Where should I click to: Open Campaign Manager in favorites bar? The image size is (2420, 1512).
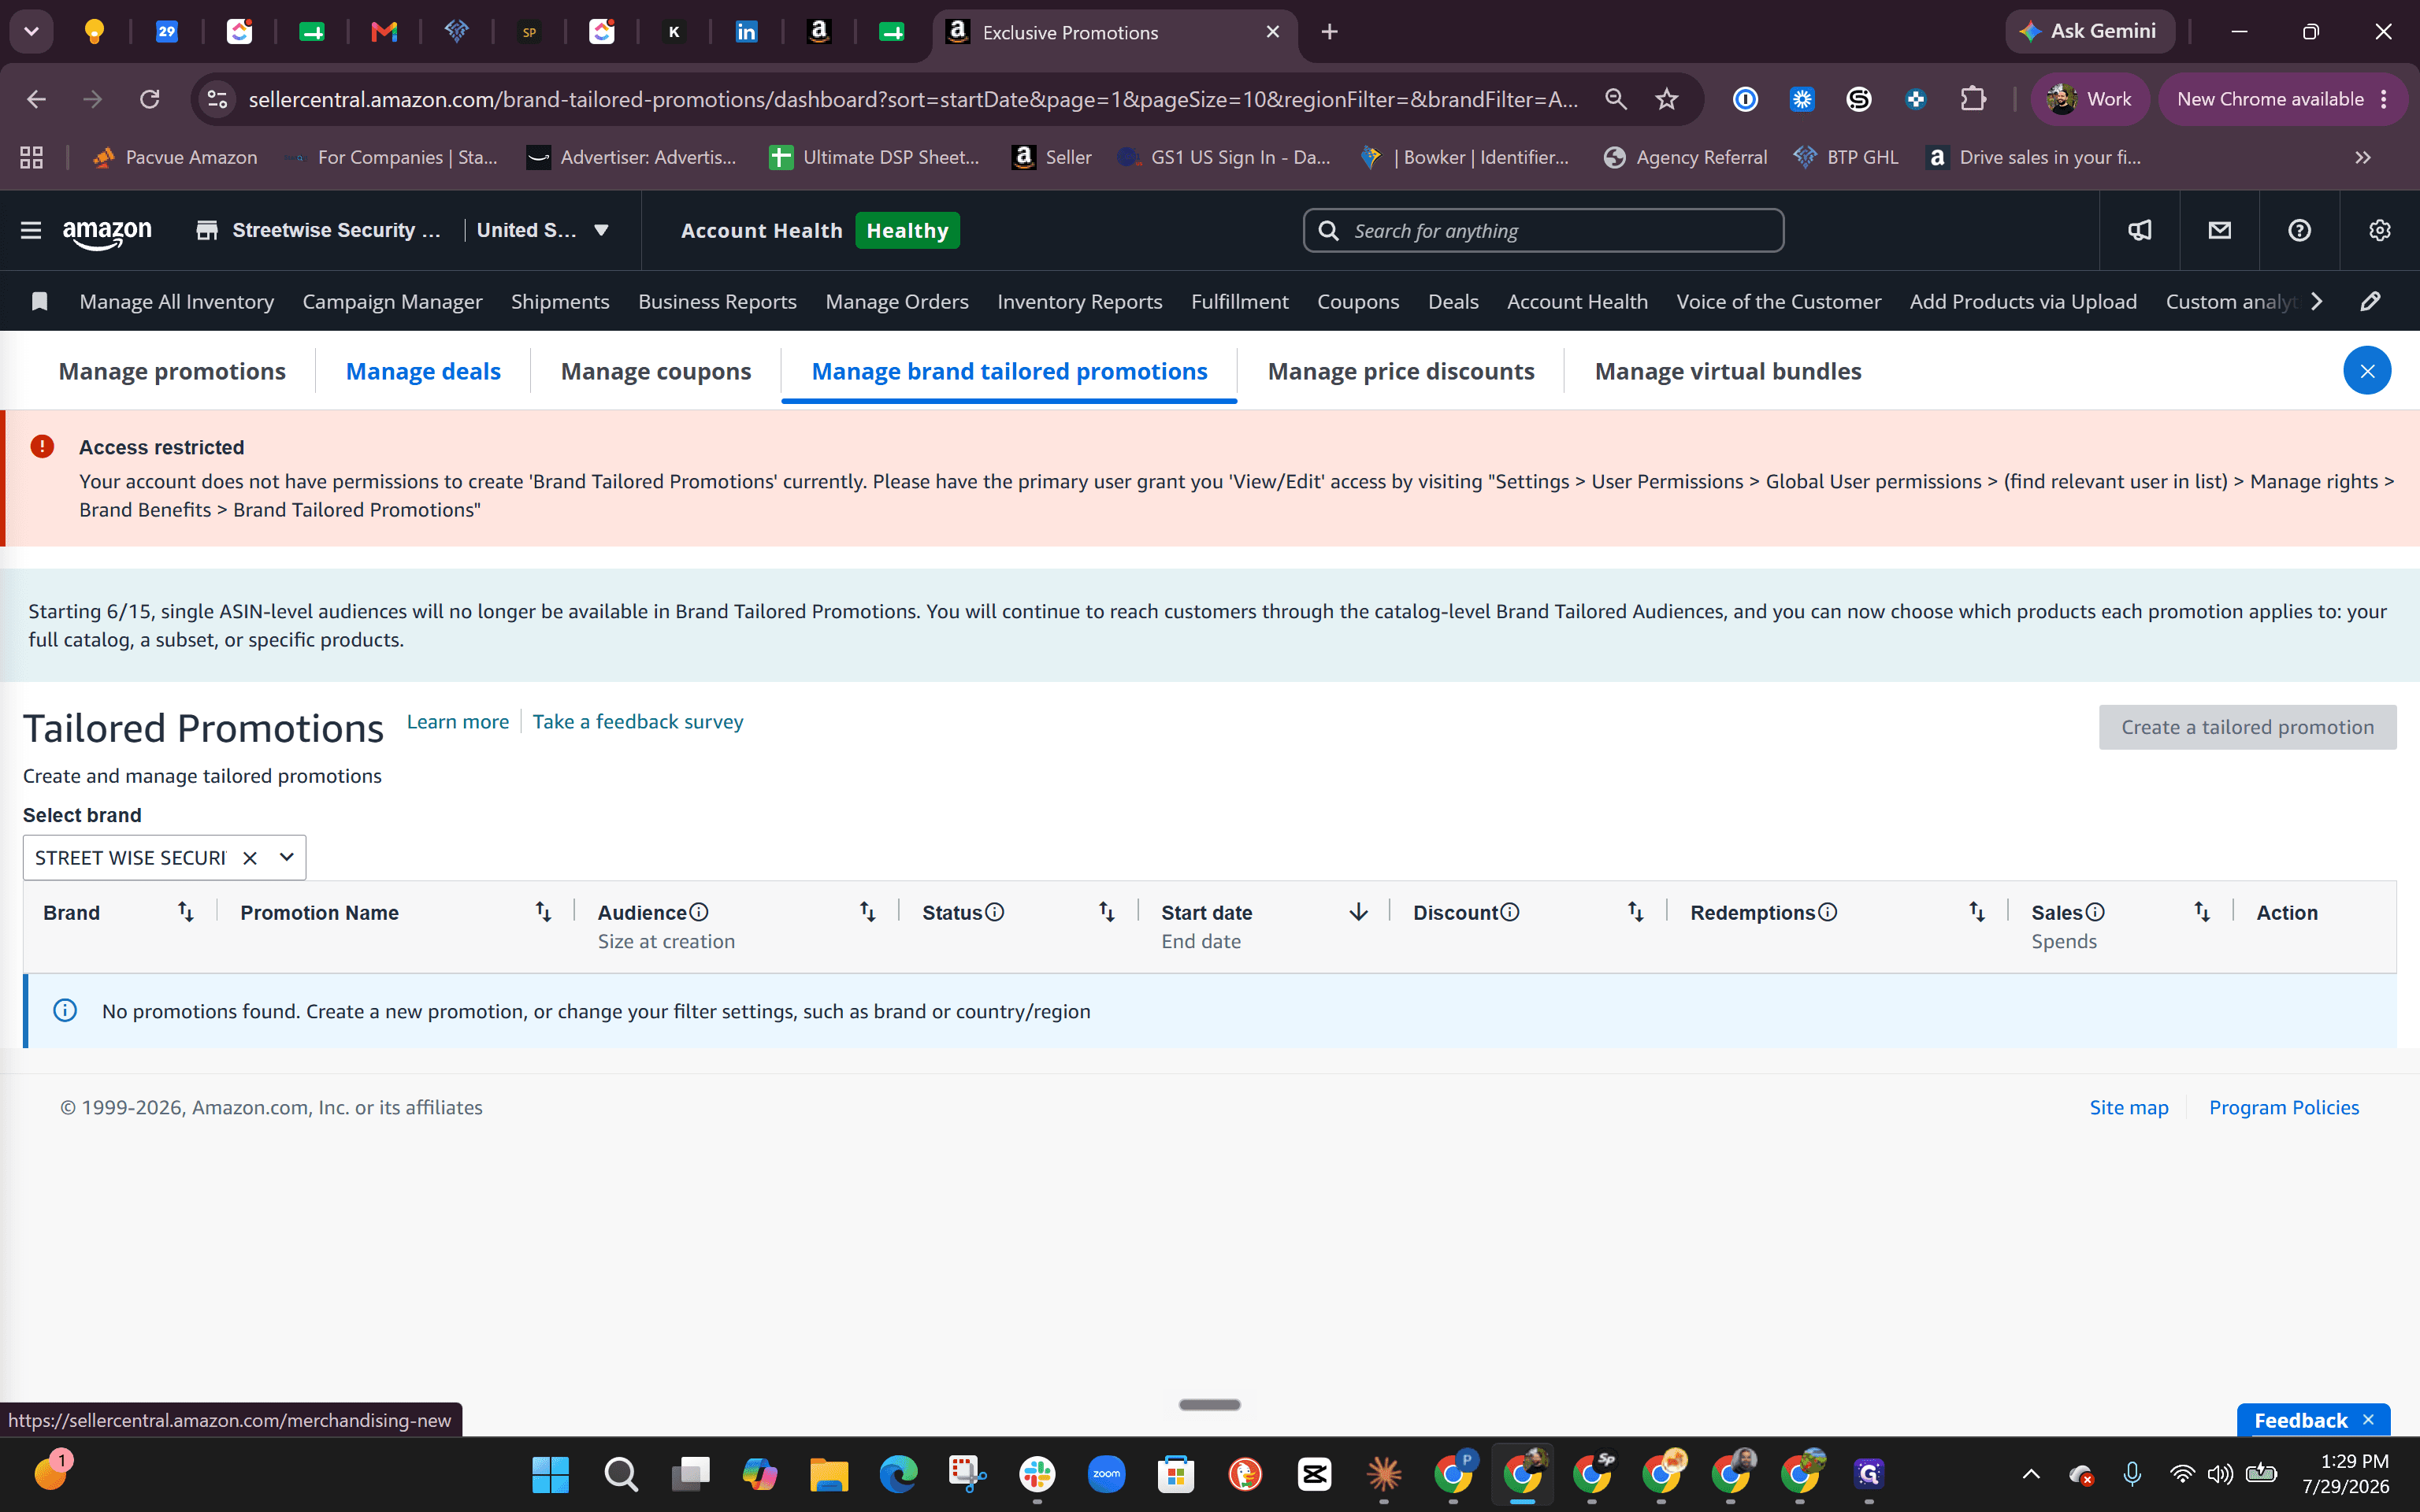(392, 301)
